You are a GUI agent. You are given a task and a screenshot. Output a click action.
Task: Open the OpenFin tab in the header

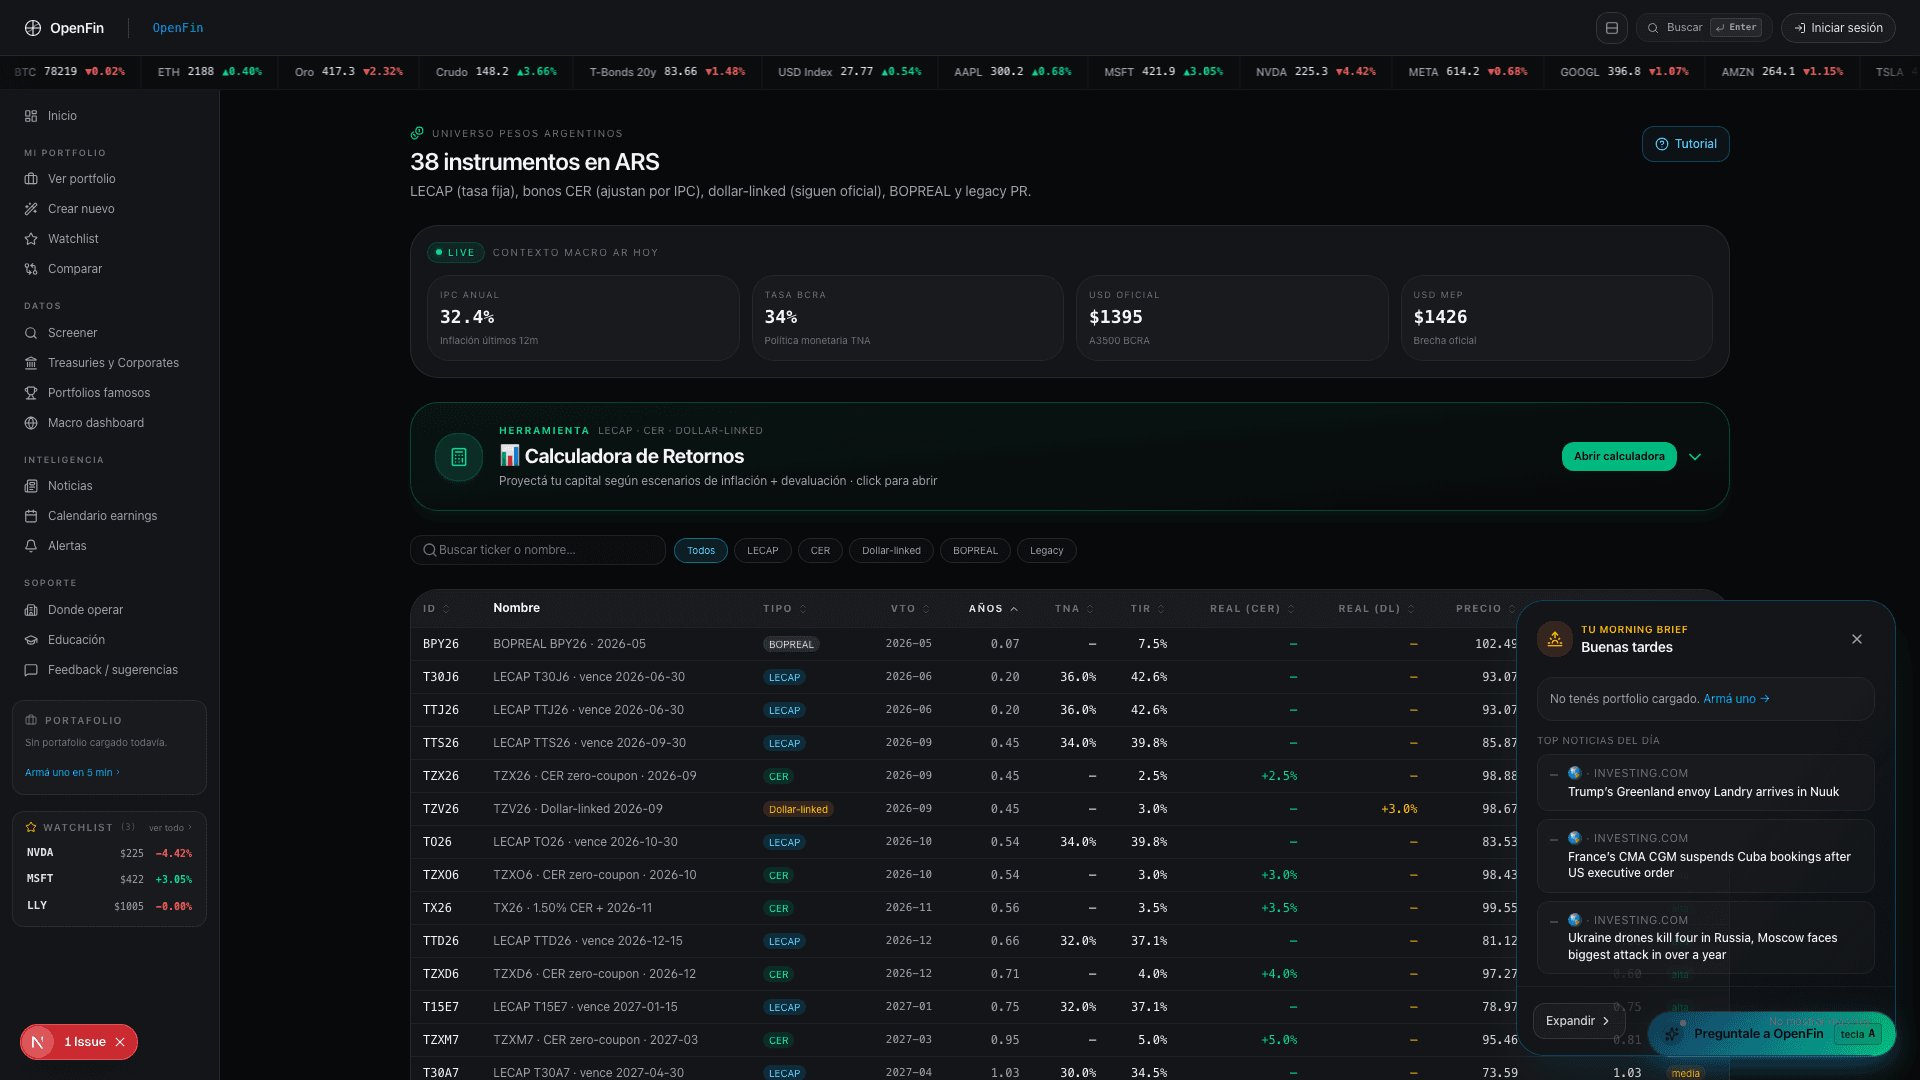(178, 28)
